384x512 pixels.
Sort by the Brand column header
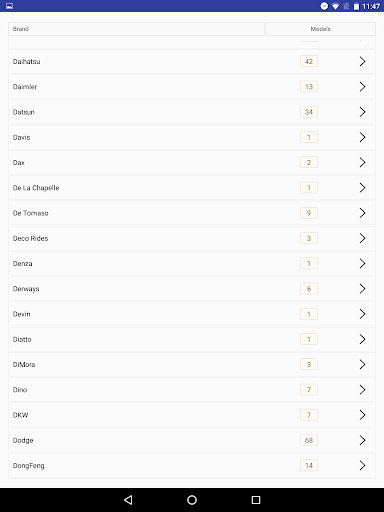coord(136,29)
